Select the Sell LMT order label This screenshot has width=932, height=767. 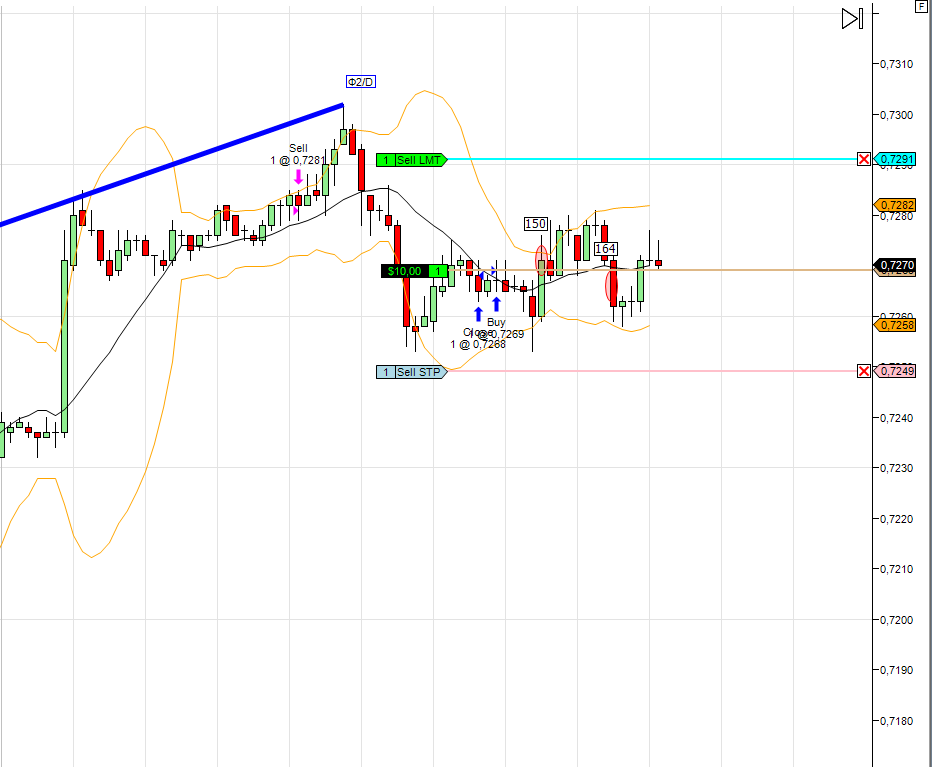coord(411,160)
